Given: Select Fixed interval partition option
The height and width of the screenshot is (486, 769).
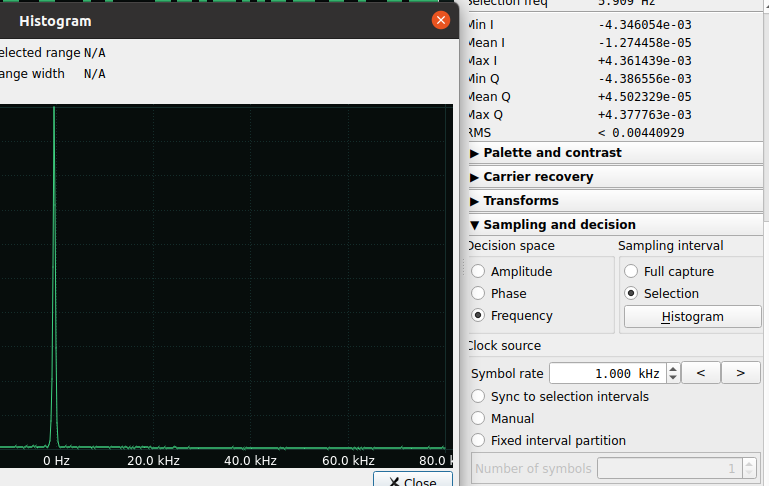Looking at the screenshot, I should pyautogui.click(x=479, y=441).
